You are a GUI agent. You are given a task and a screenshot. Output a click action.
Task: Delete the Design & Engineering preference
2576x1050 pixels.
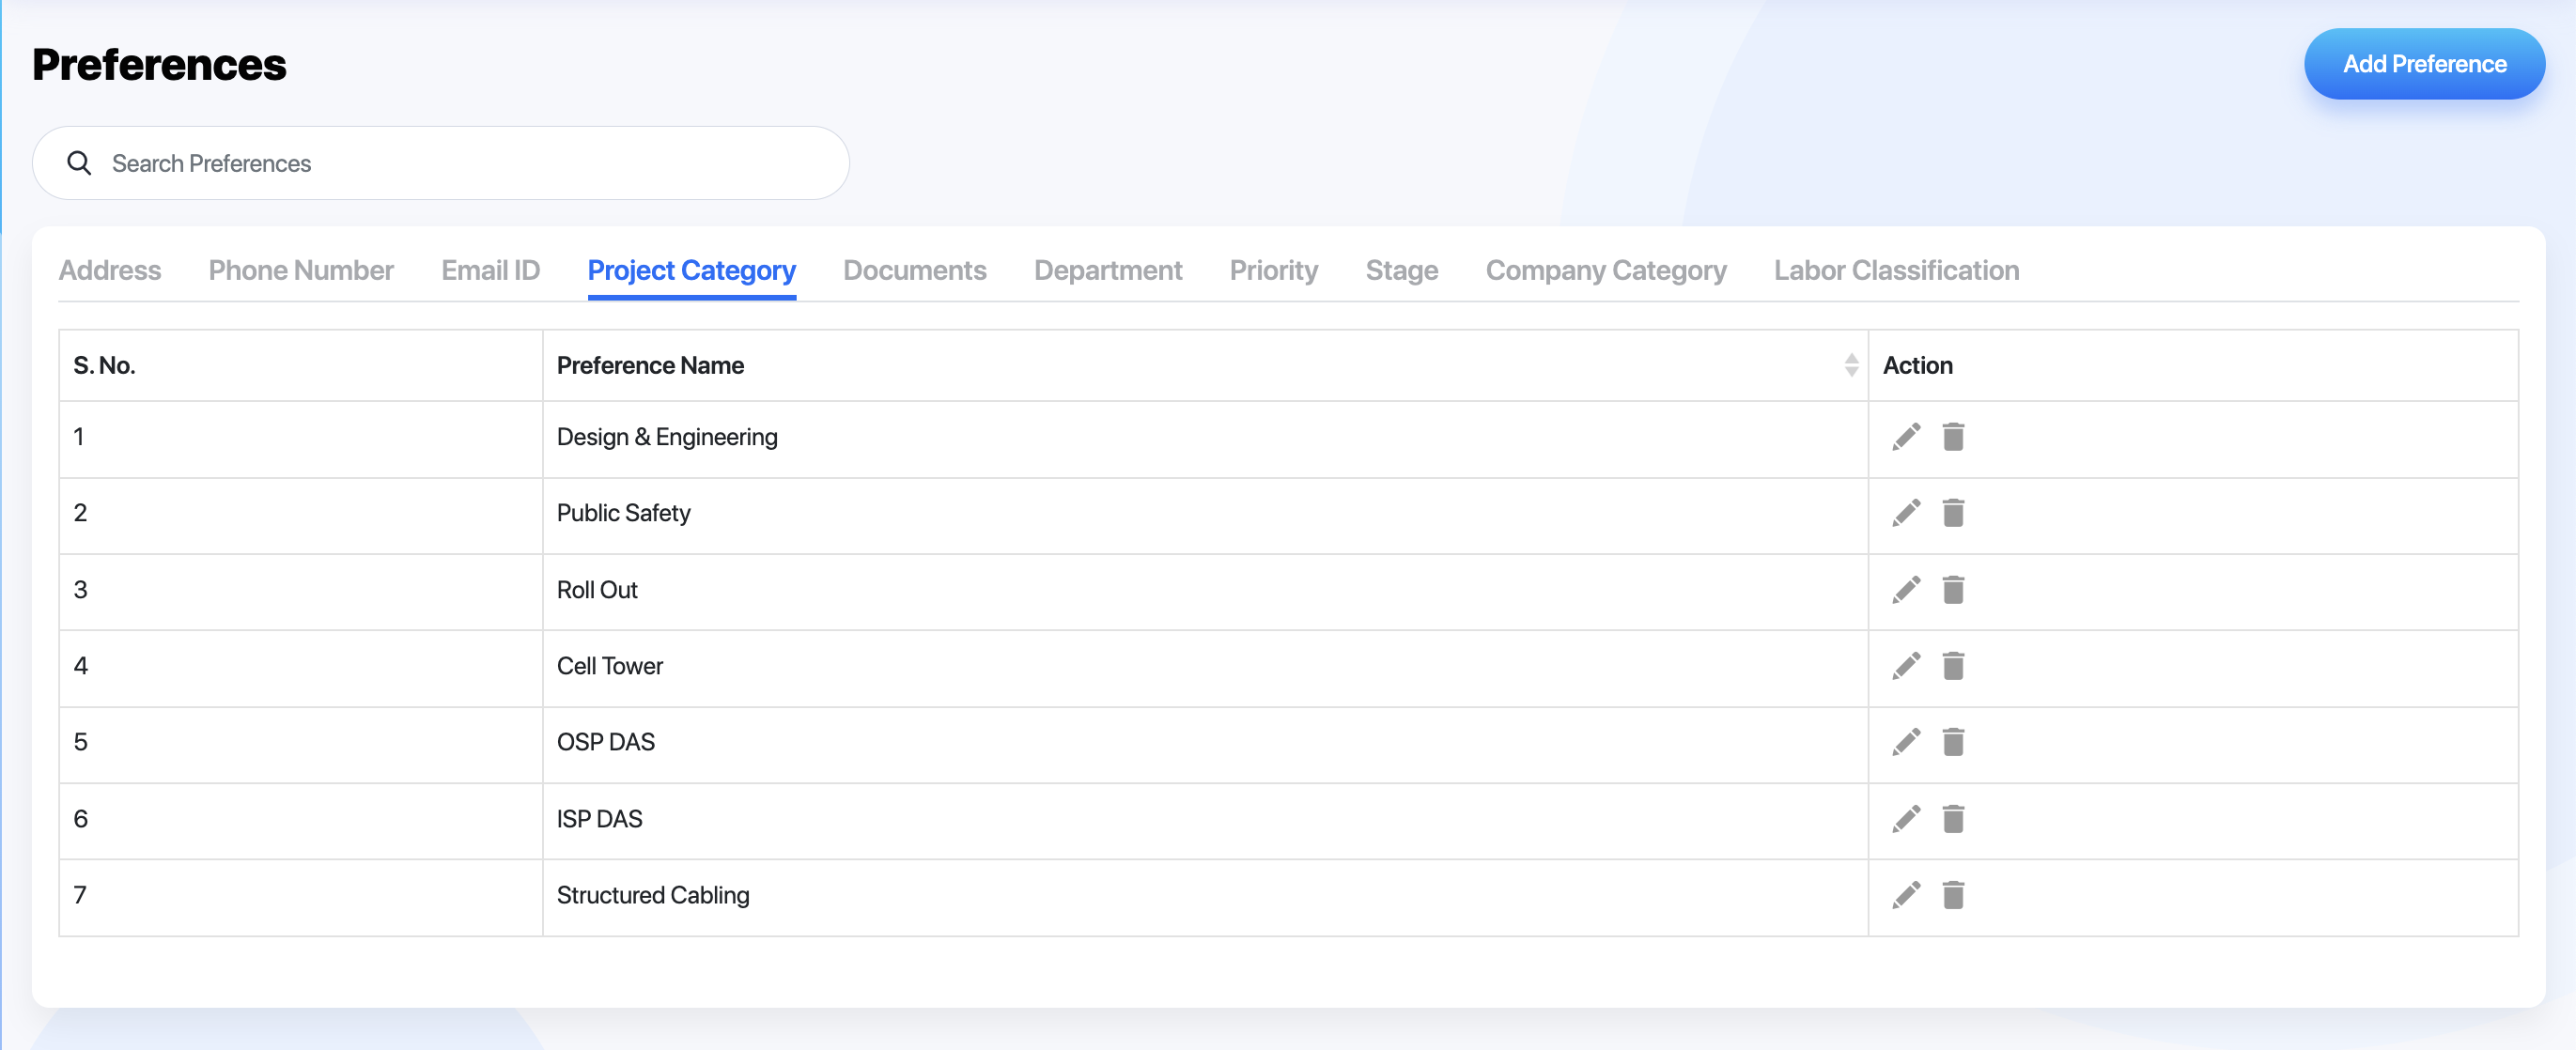pos(1953,437)
